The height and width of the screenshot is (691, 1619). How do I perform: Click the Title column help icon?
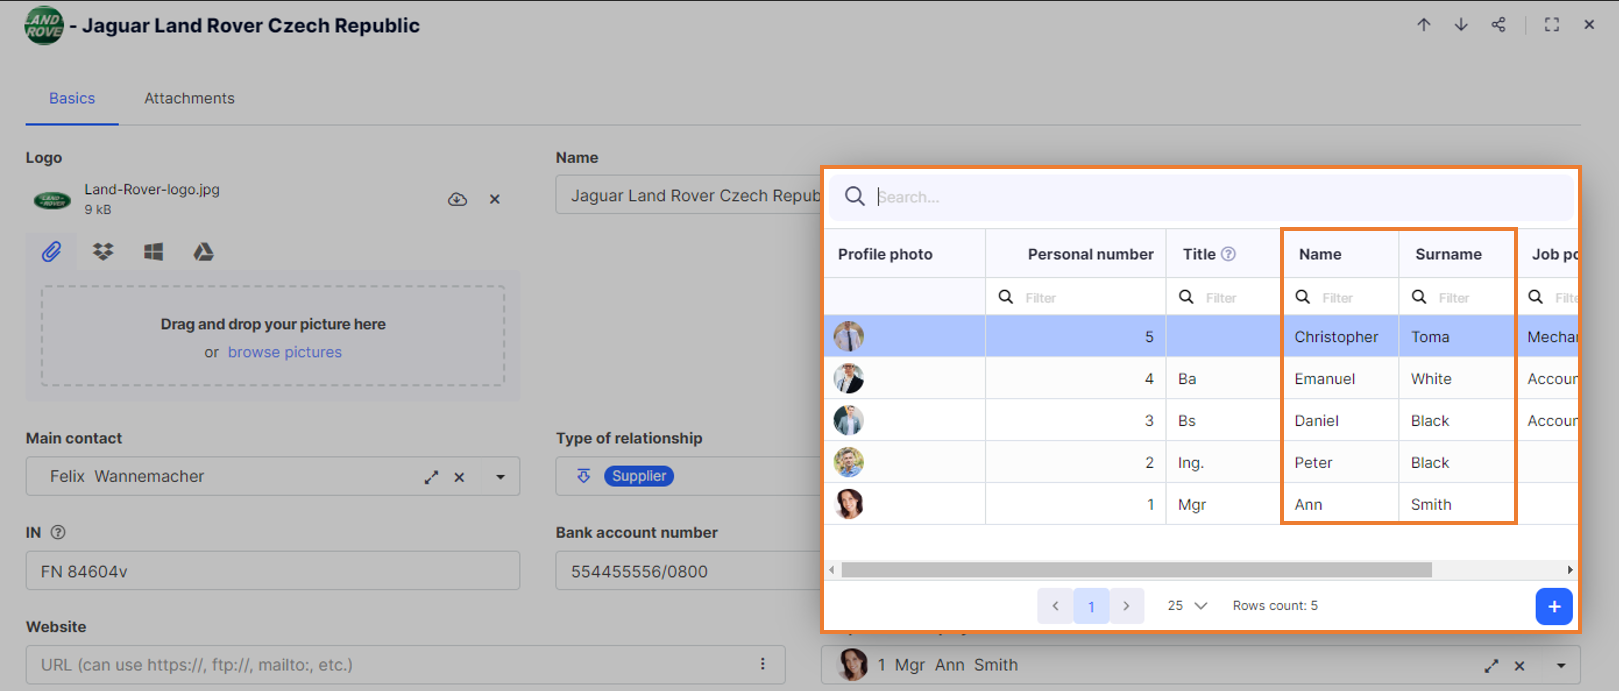coord(1229,254)
